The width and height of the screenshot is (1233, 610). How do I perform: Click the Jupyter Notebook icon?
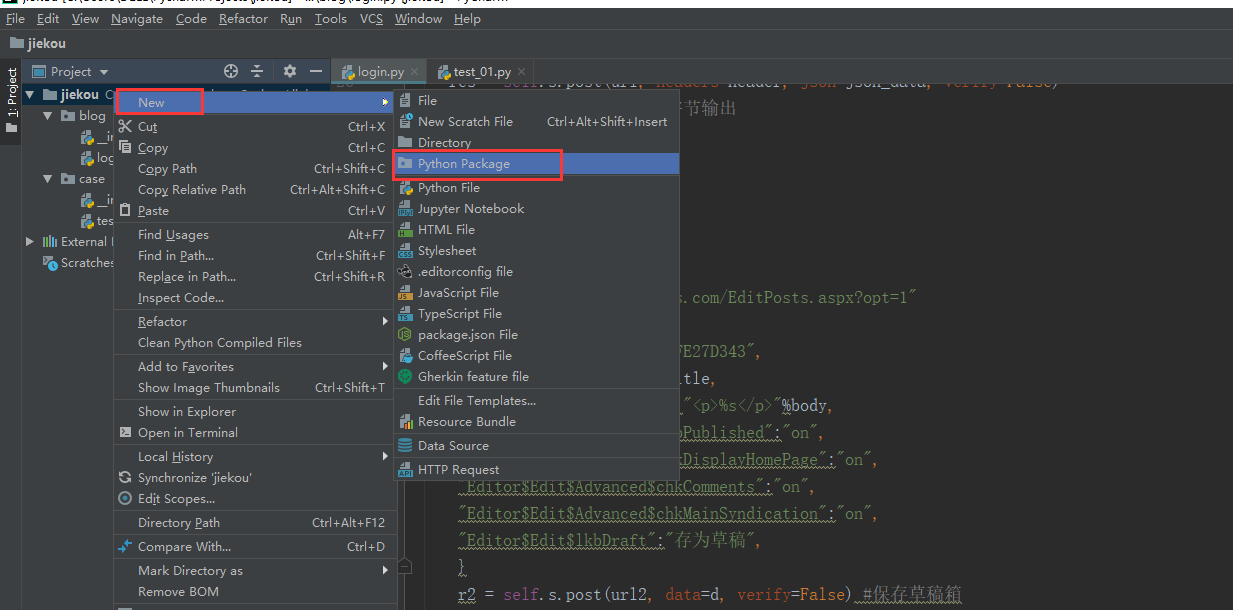405,209
